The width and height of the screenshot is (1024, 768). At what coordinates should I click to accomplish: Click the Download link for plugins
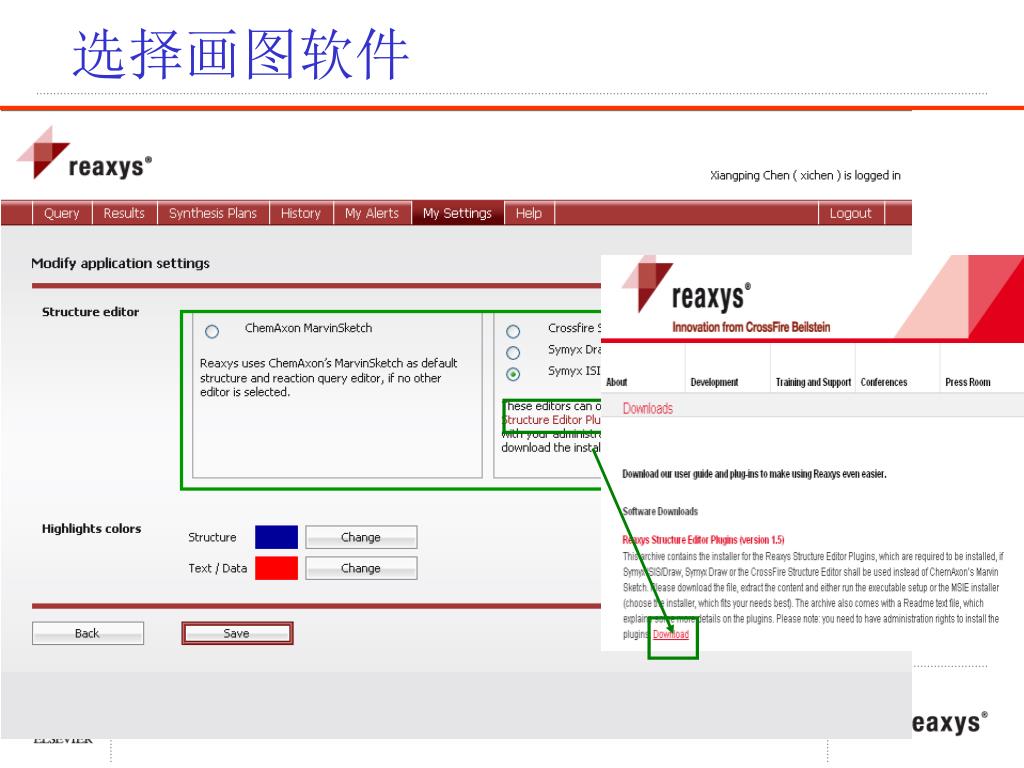(x=671, y=634)
